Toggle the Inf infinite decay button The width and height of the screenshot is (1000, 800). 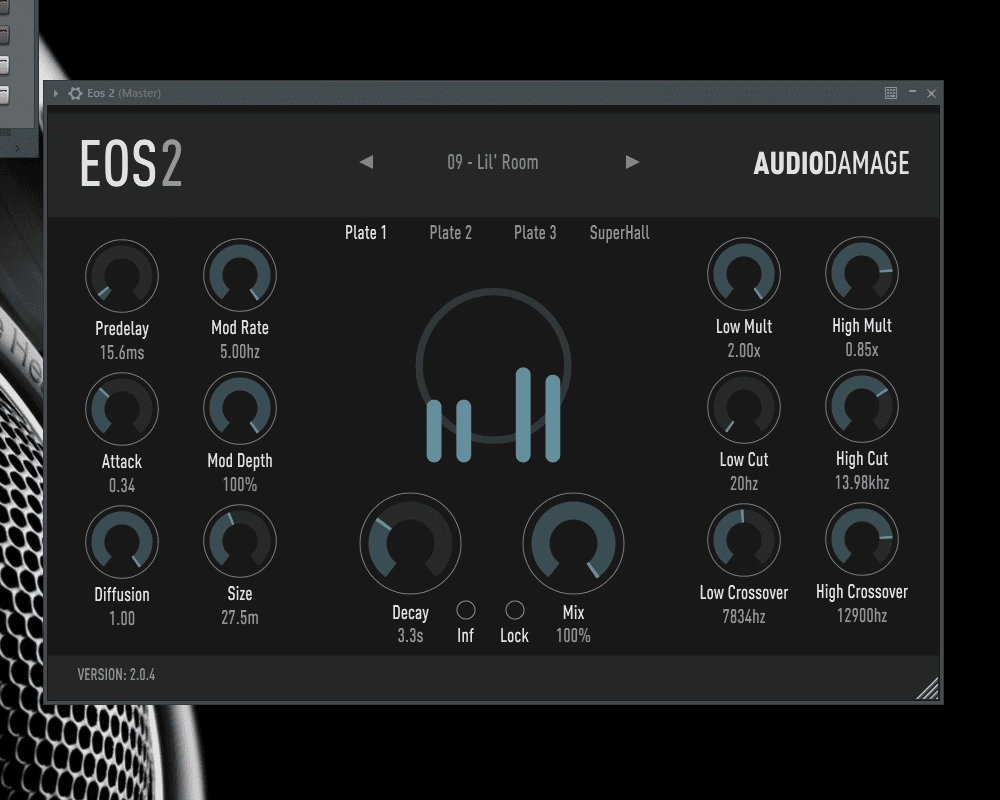click(x=466, y=611)
